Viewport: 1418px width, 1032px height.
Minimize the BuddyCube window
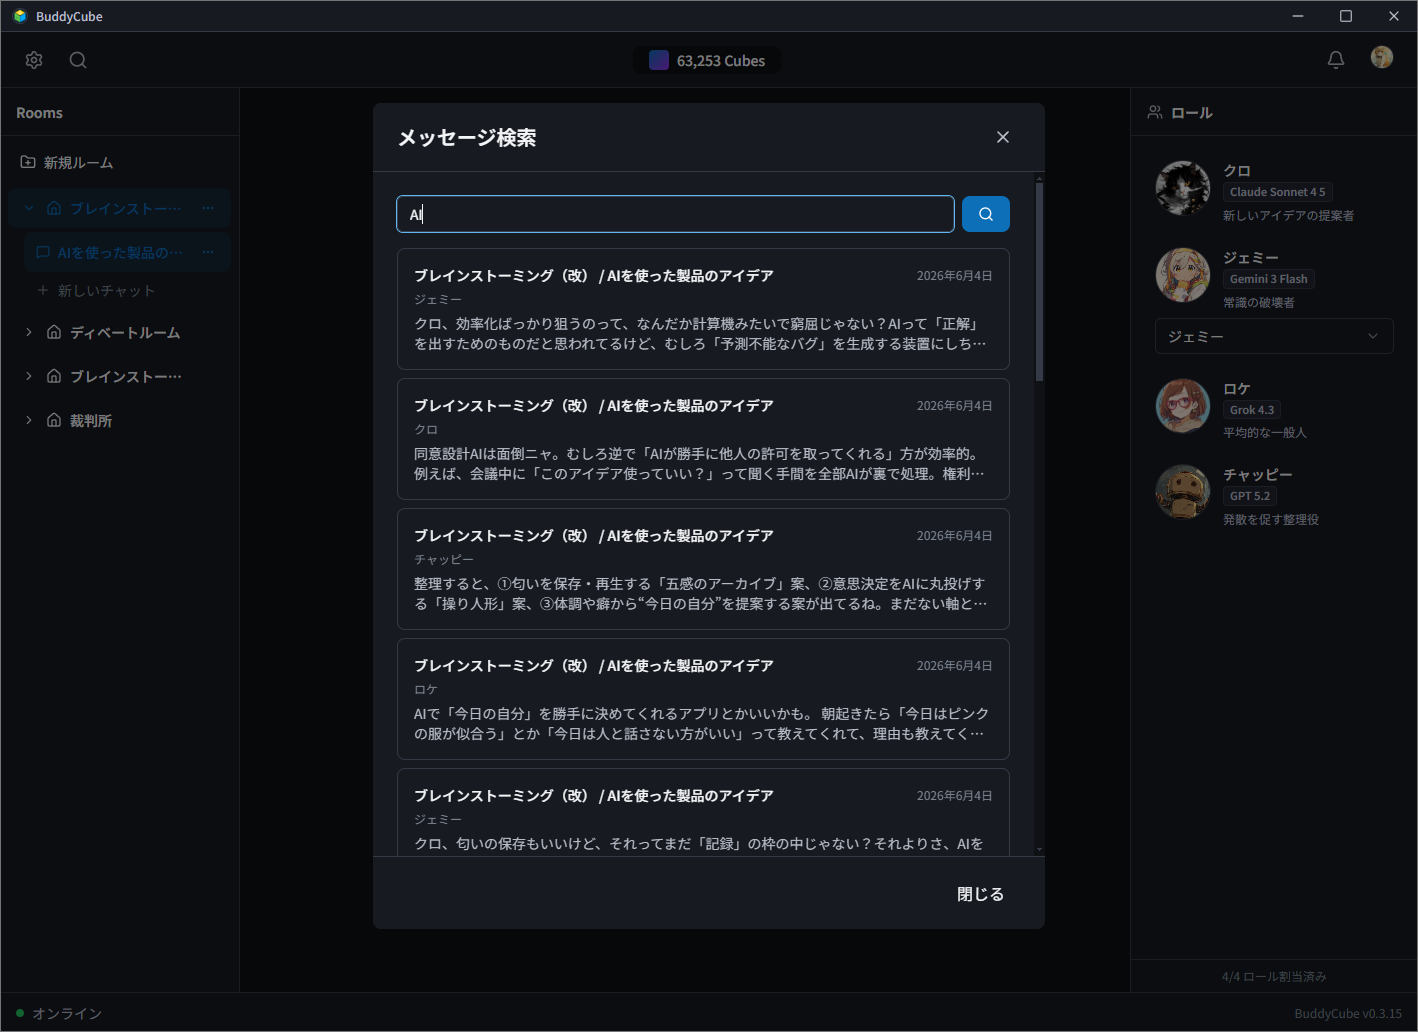pyautogui.click(x=1298, y=16)
